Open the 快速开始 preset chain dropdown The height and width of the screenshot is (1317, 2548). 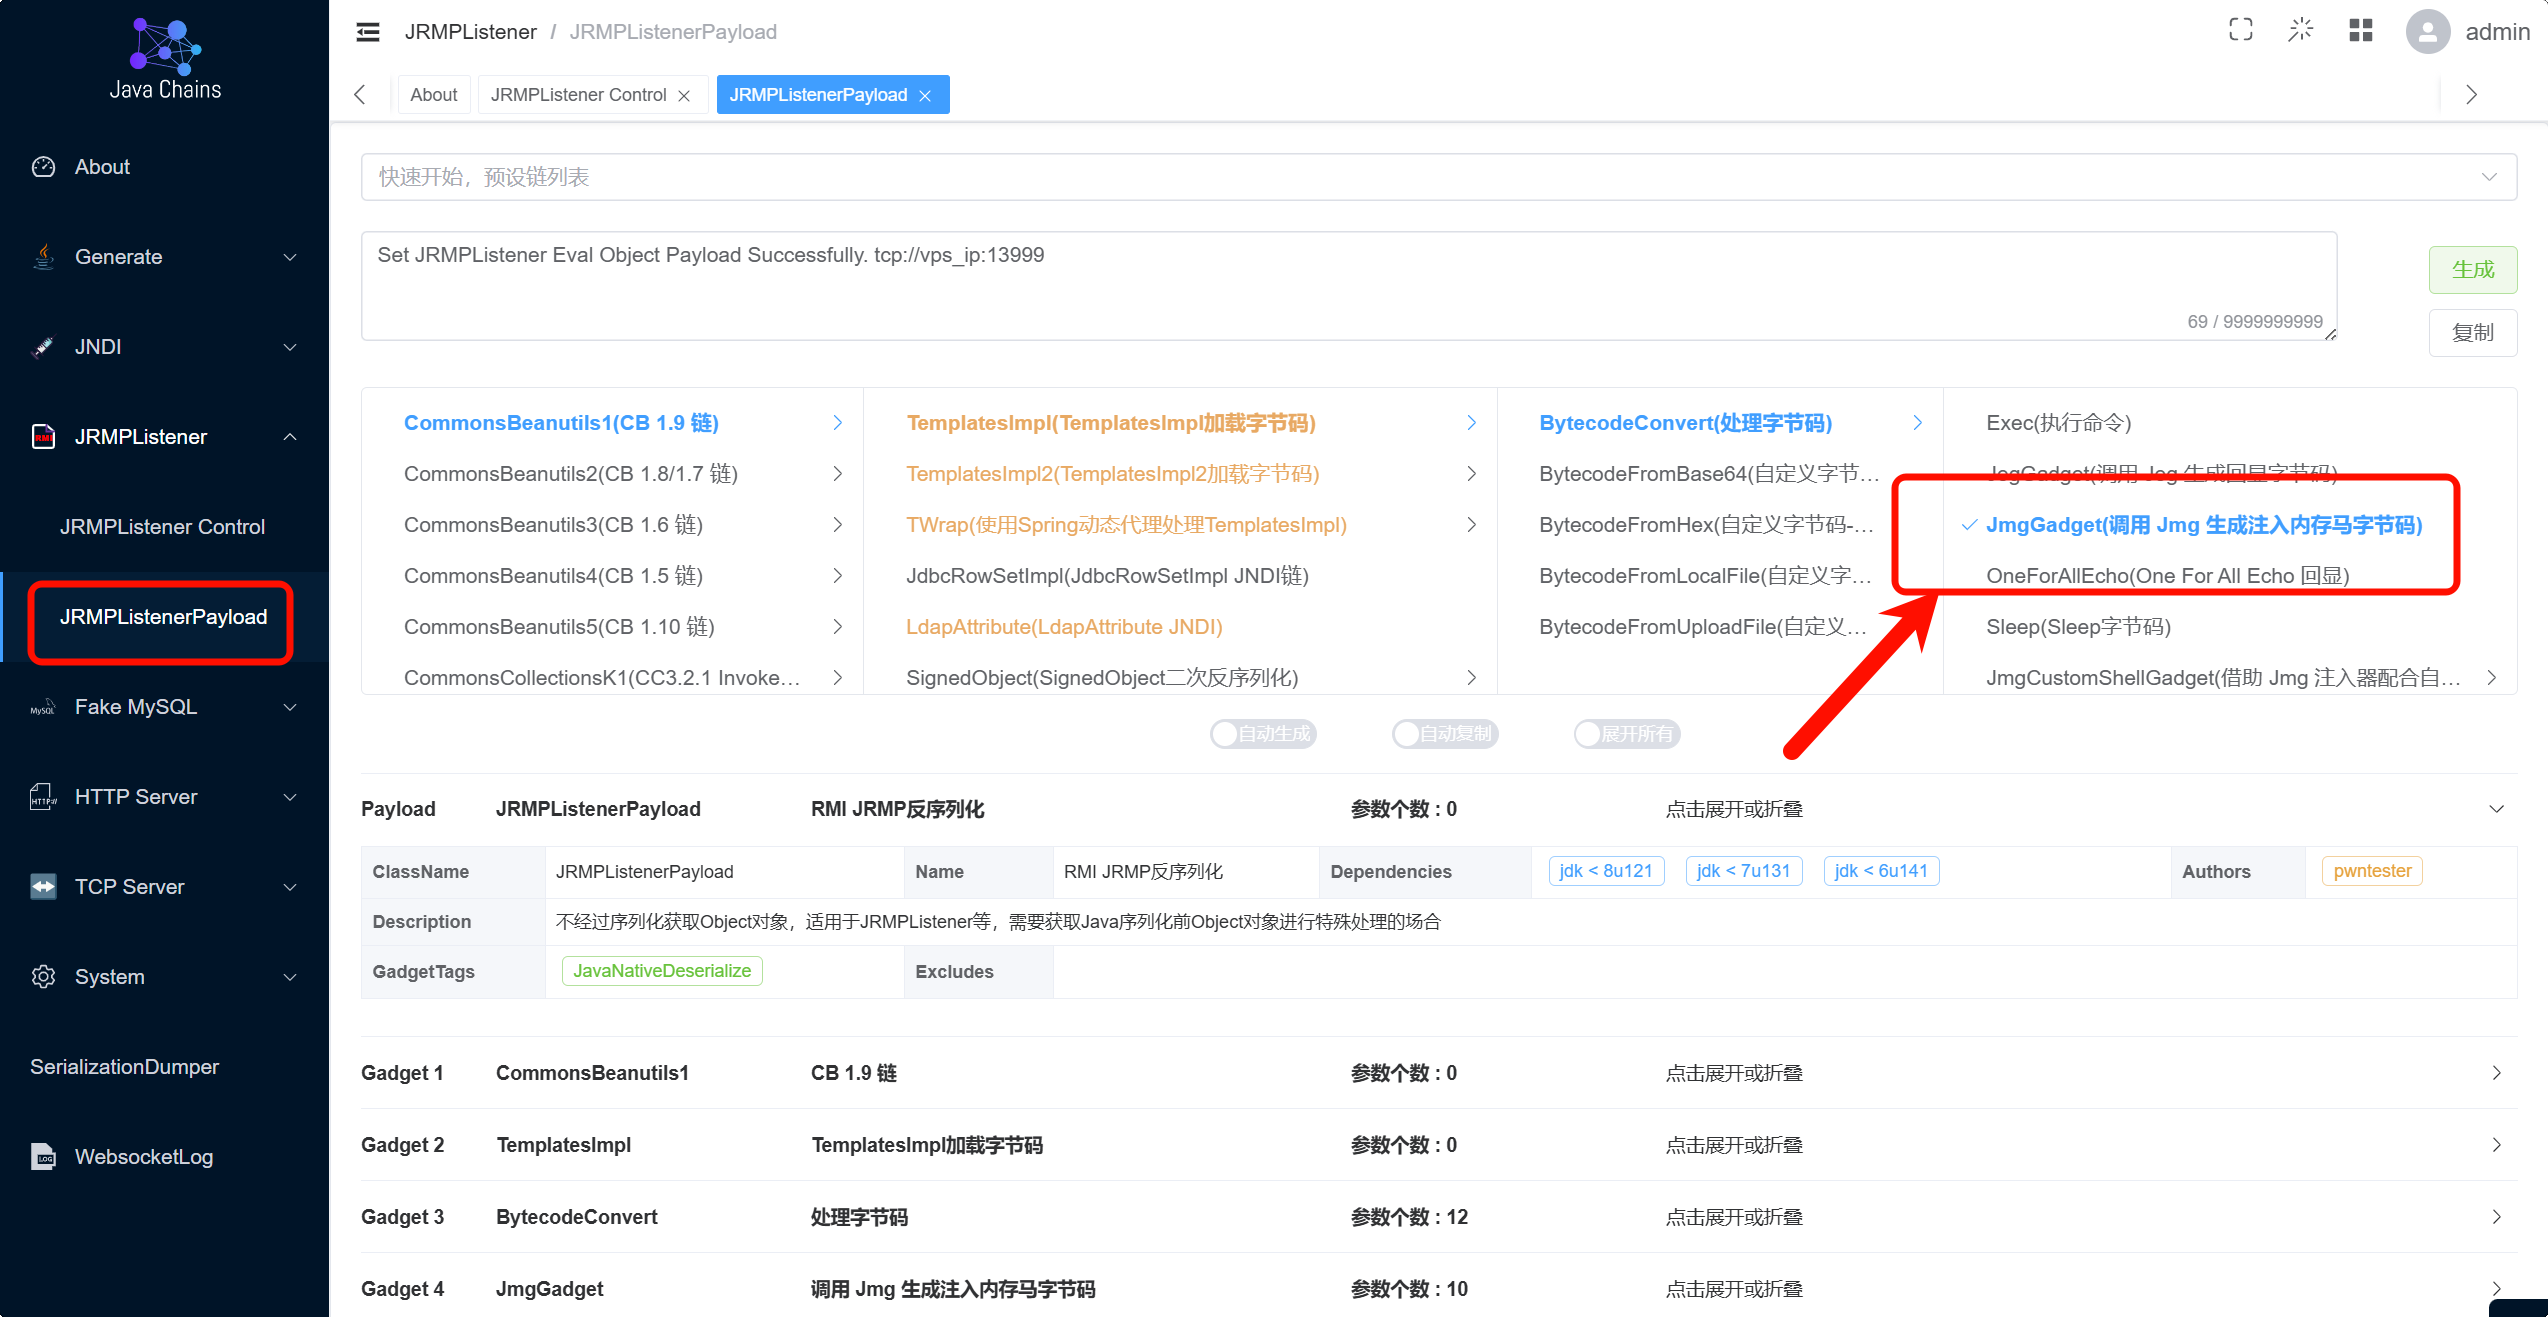(x=1438, y=177)
